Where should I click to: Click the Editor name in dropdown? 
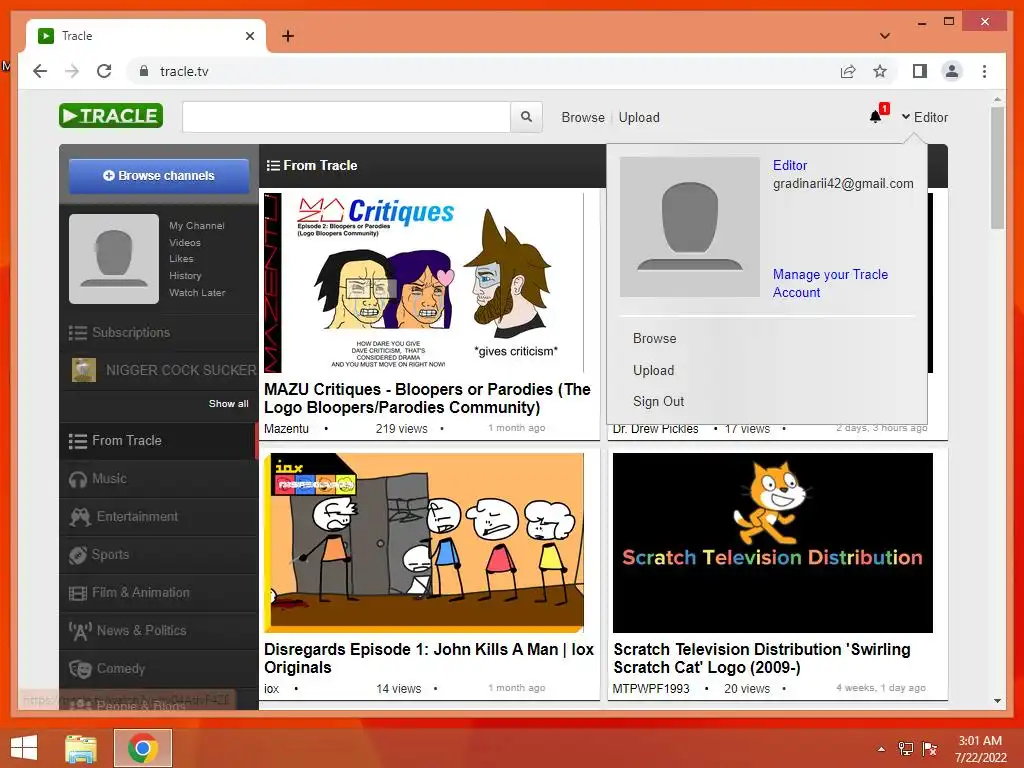click(x=790, y=165)
